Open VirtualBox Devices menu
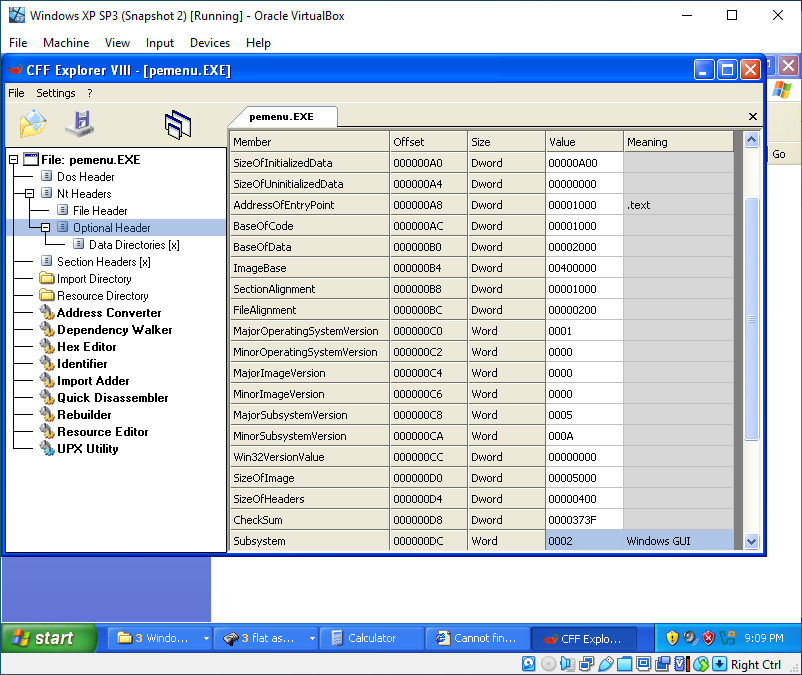This screenshot has width=802, height=675. point(210,43)
